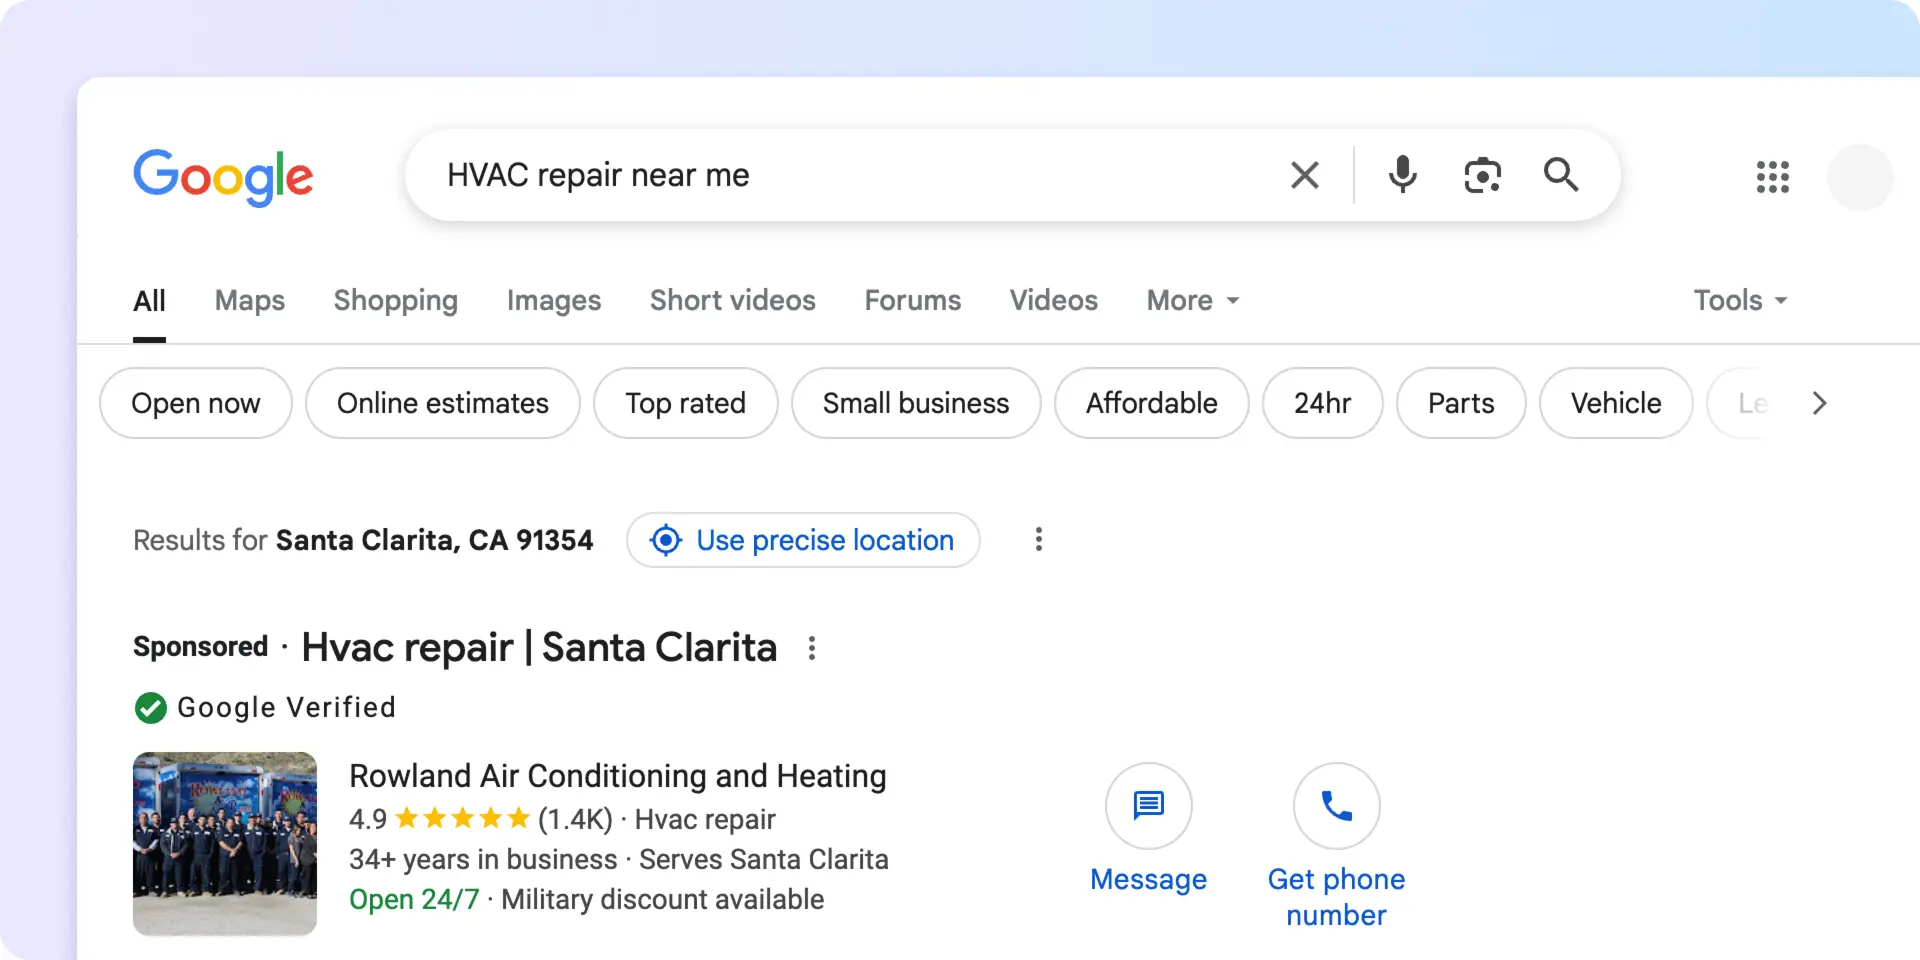The width and height of the screenshot is (1920, 960).
Task: Open three-dot menu next to precise location
Action: [x=1039, y=540]
